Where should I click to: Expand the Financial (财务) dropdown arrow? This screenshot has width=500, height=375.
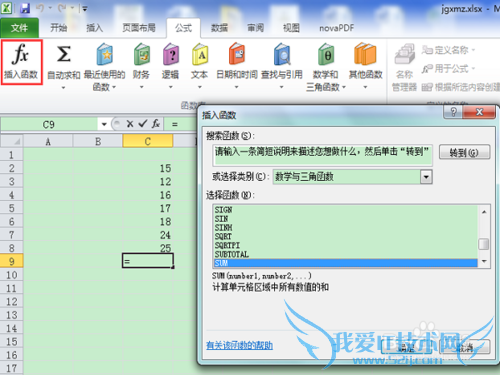click(142, 87)
